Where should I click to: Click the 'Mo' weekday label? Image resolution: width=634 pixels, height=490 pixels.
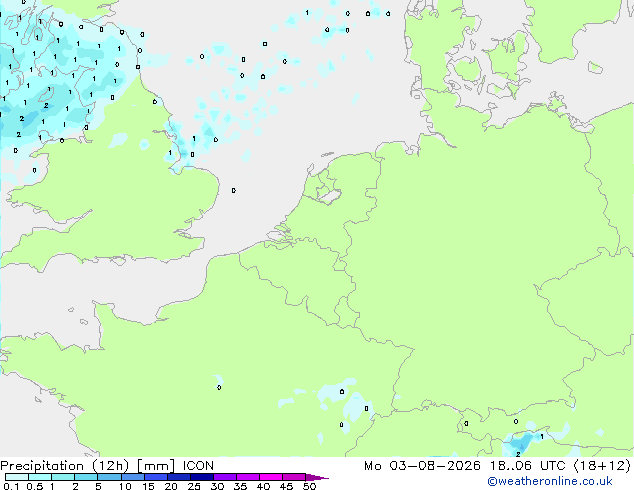[x=372, y=466]
